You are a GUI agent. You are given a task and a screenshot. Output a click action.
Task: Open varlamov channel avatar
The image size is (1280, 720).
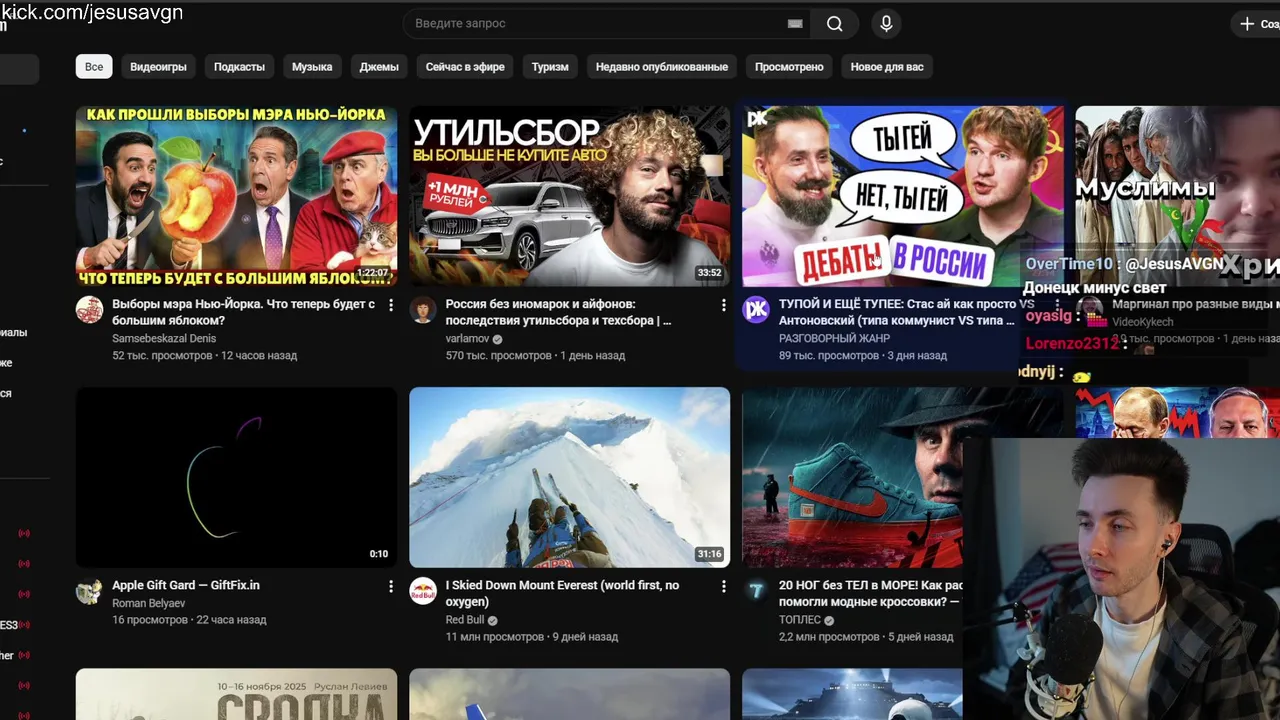coord(423,310)
